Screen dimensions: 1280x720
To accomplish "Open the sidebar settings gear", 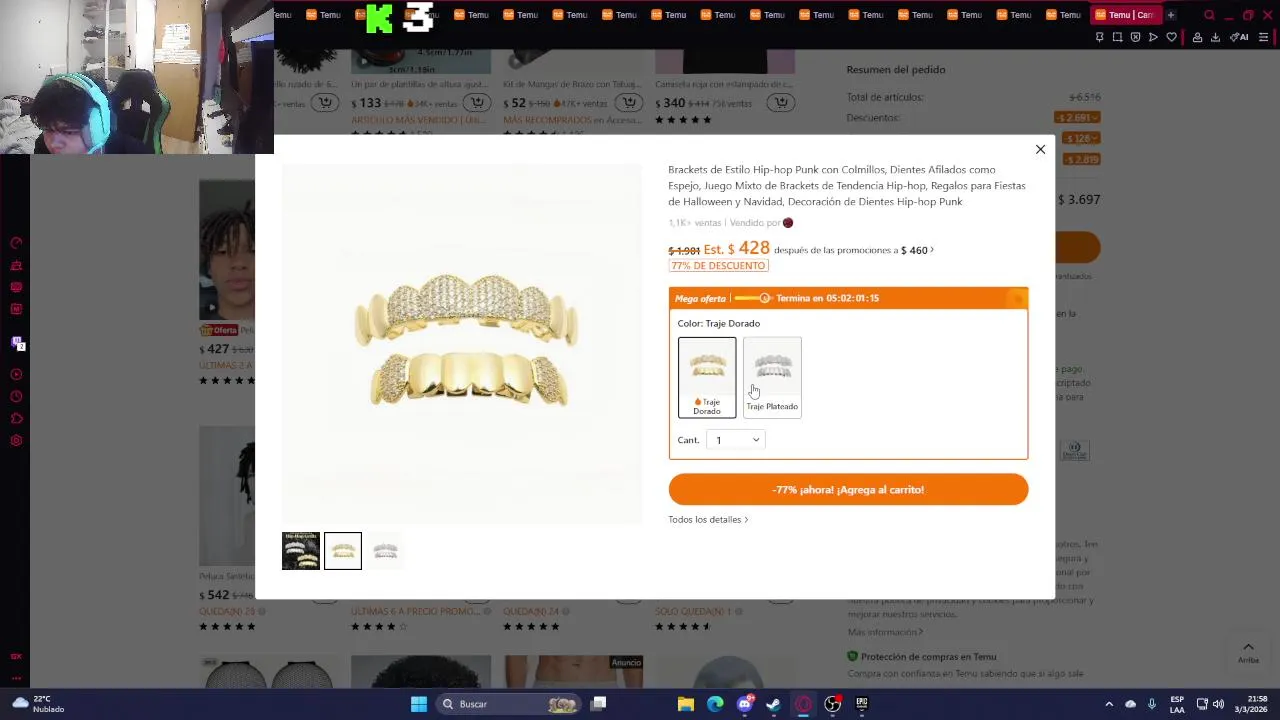I will coord(16,441).
